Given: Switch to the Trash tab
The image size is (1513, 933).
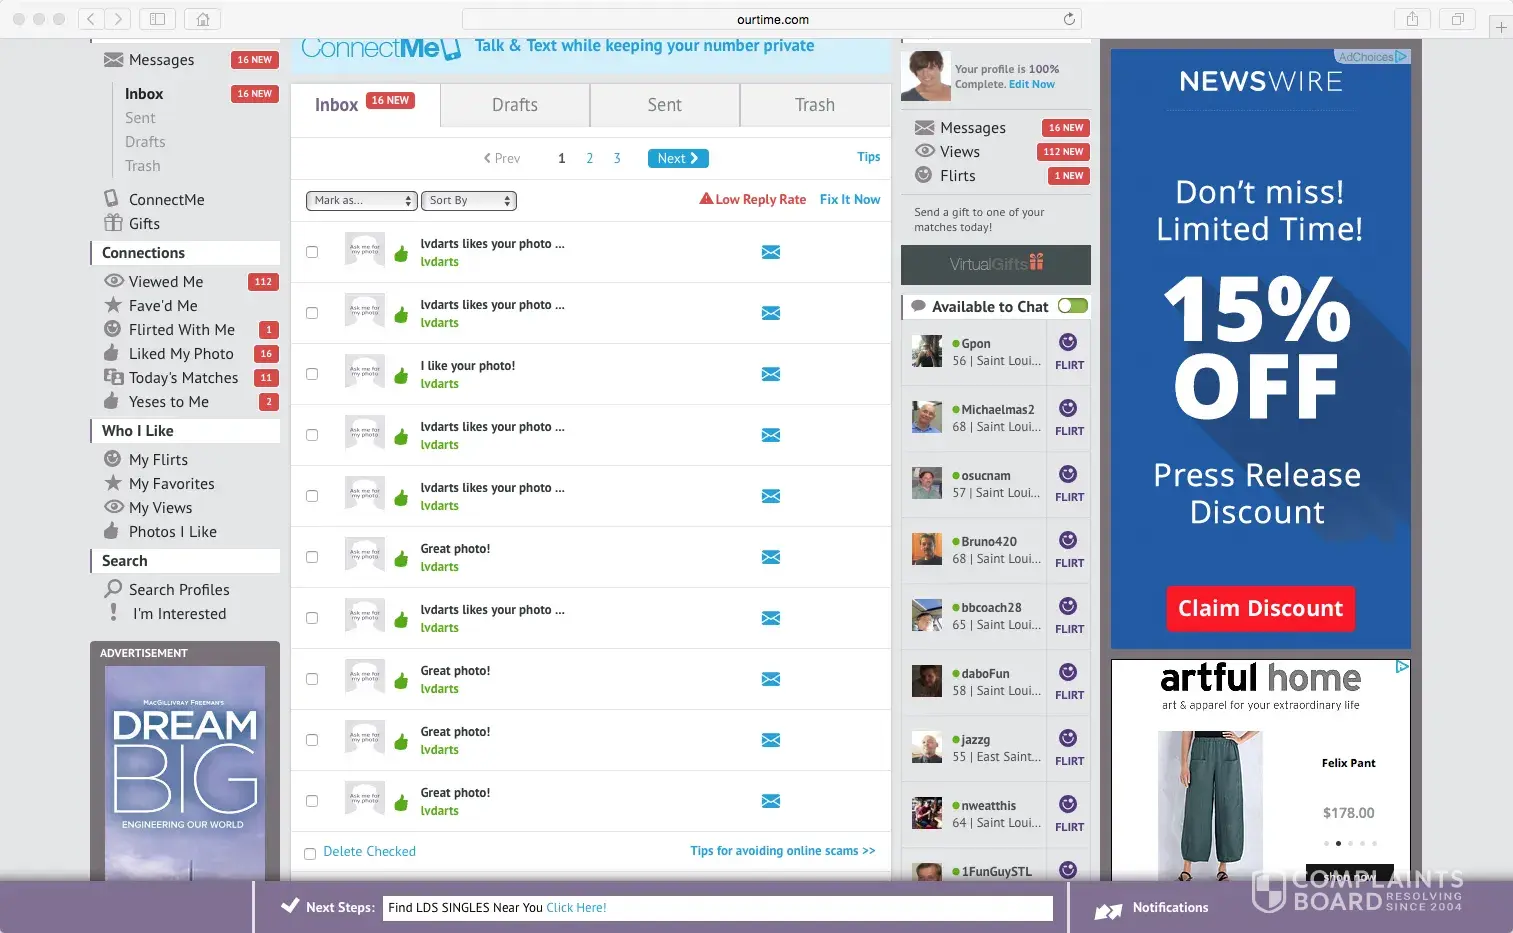Looking at the screenshot, I should pyautogui.click(x=815, y=105).
